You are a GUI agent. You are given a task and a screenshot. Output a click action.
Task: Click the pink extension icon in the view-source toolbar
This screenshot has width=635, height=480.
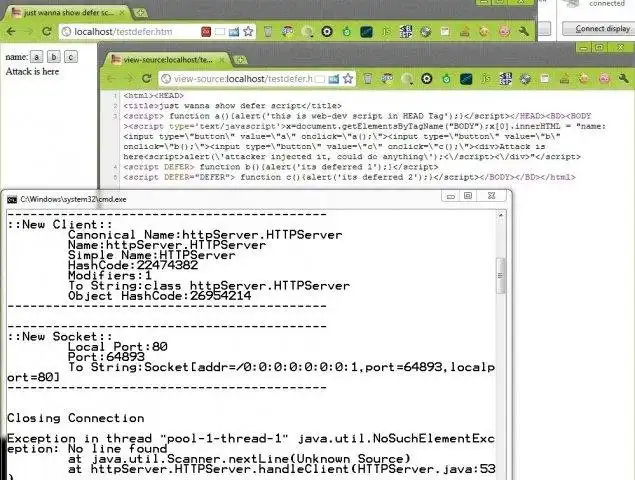604,79
